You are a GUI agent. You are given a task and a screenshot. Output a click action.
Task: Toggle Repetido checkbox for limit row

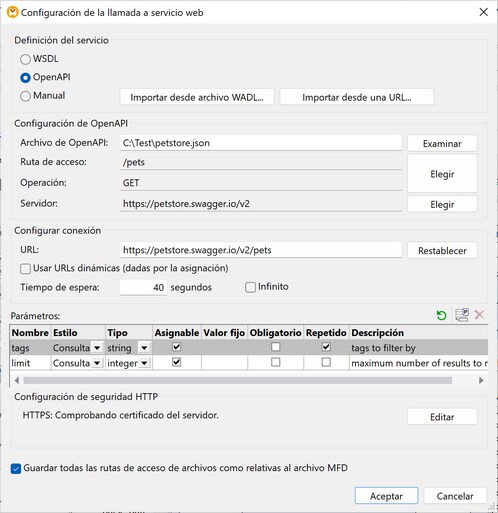coord(326,362)
